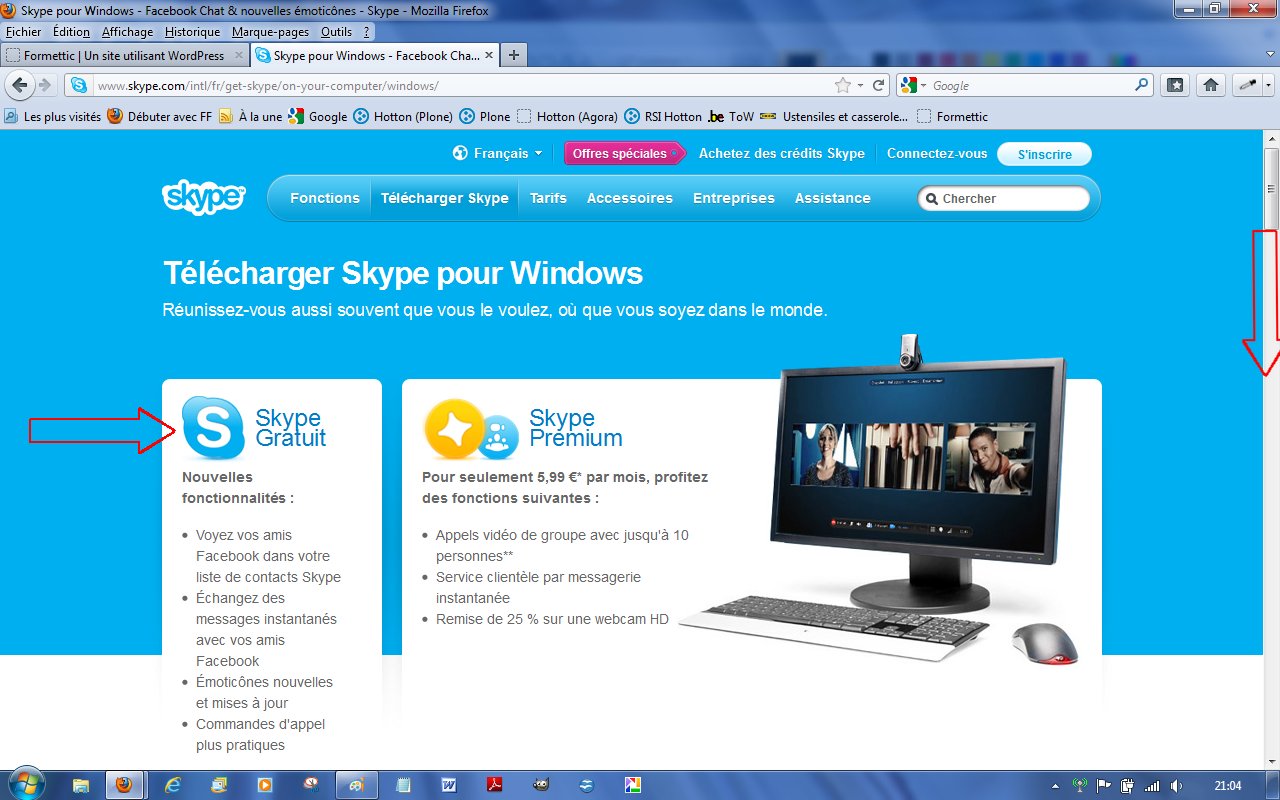The height and width of the screenshot is (800, 1280).
Task: Go back with the browser back arrow
Action: [x=20, y=85]
